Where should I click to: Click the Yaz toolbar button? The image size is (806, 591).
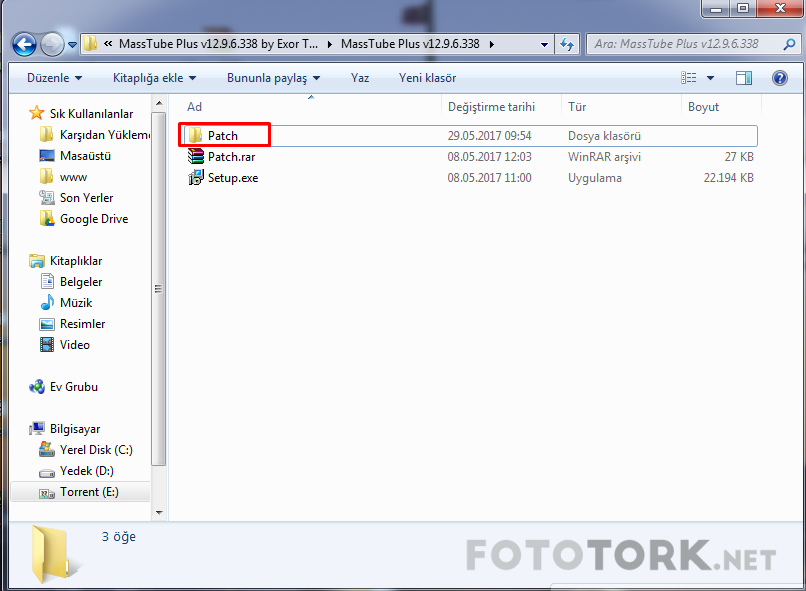tap(360, 78)
